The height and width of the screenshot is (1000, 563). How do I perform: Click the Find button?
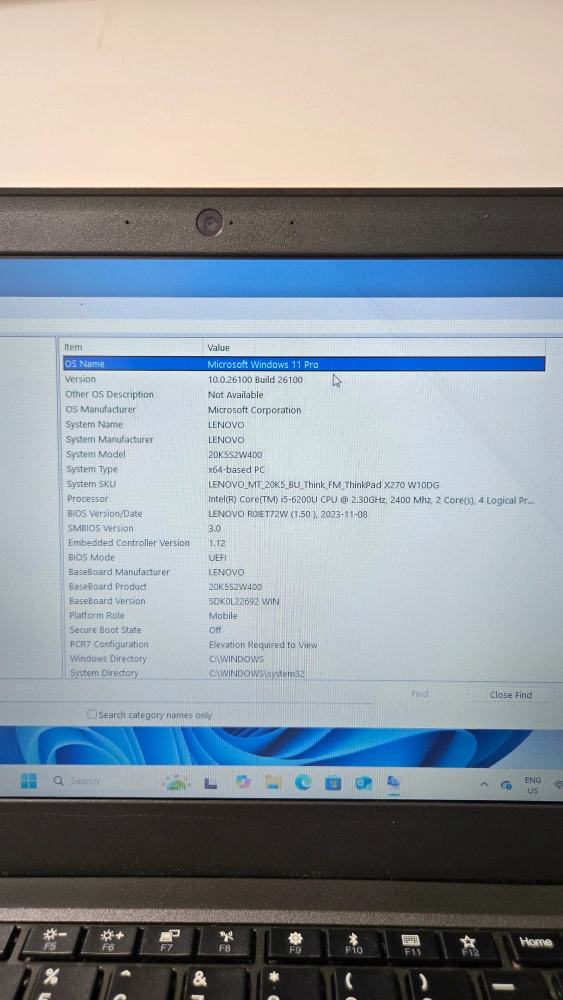point(420,694)
